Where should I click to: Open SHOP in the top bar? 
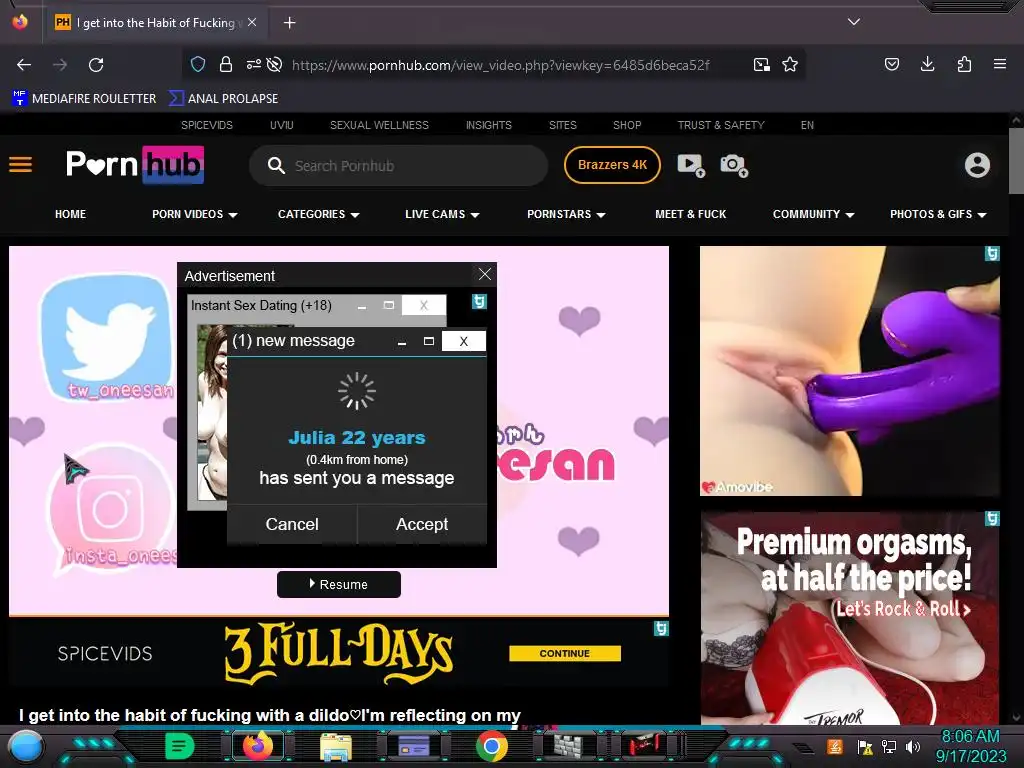tap(627, 125)
